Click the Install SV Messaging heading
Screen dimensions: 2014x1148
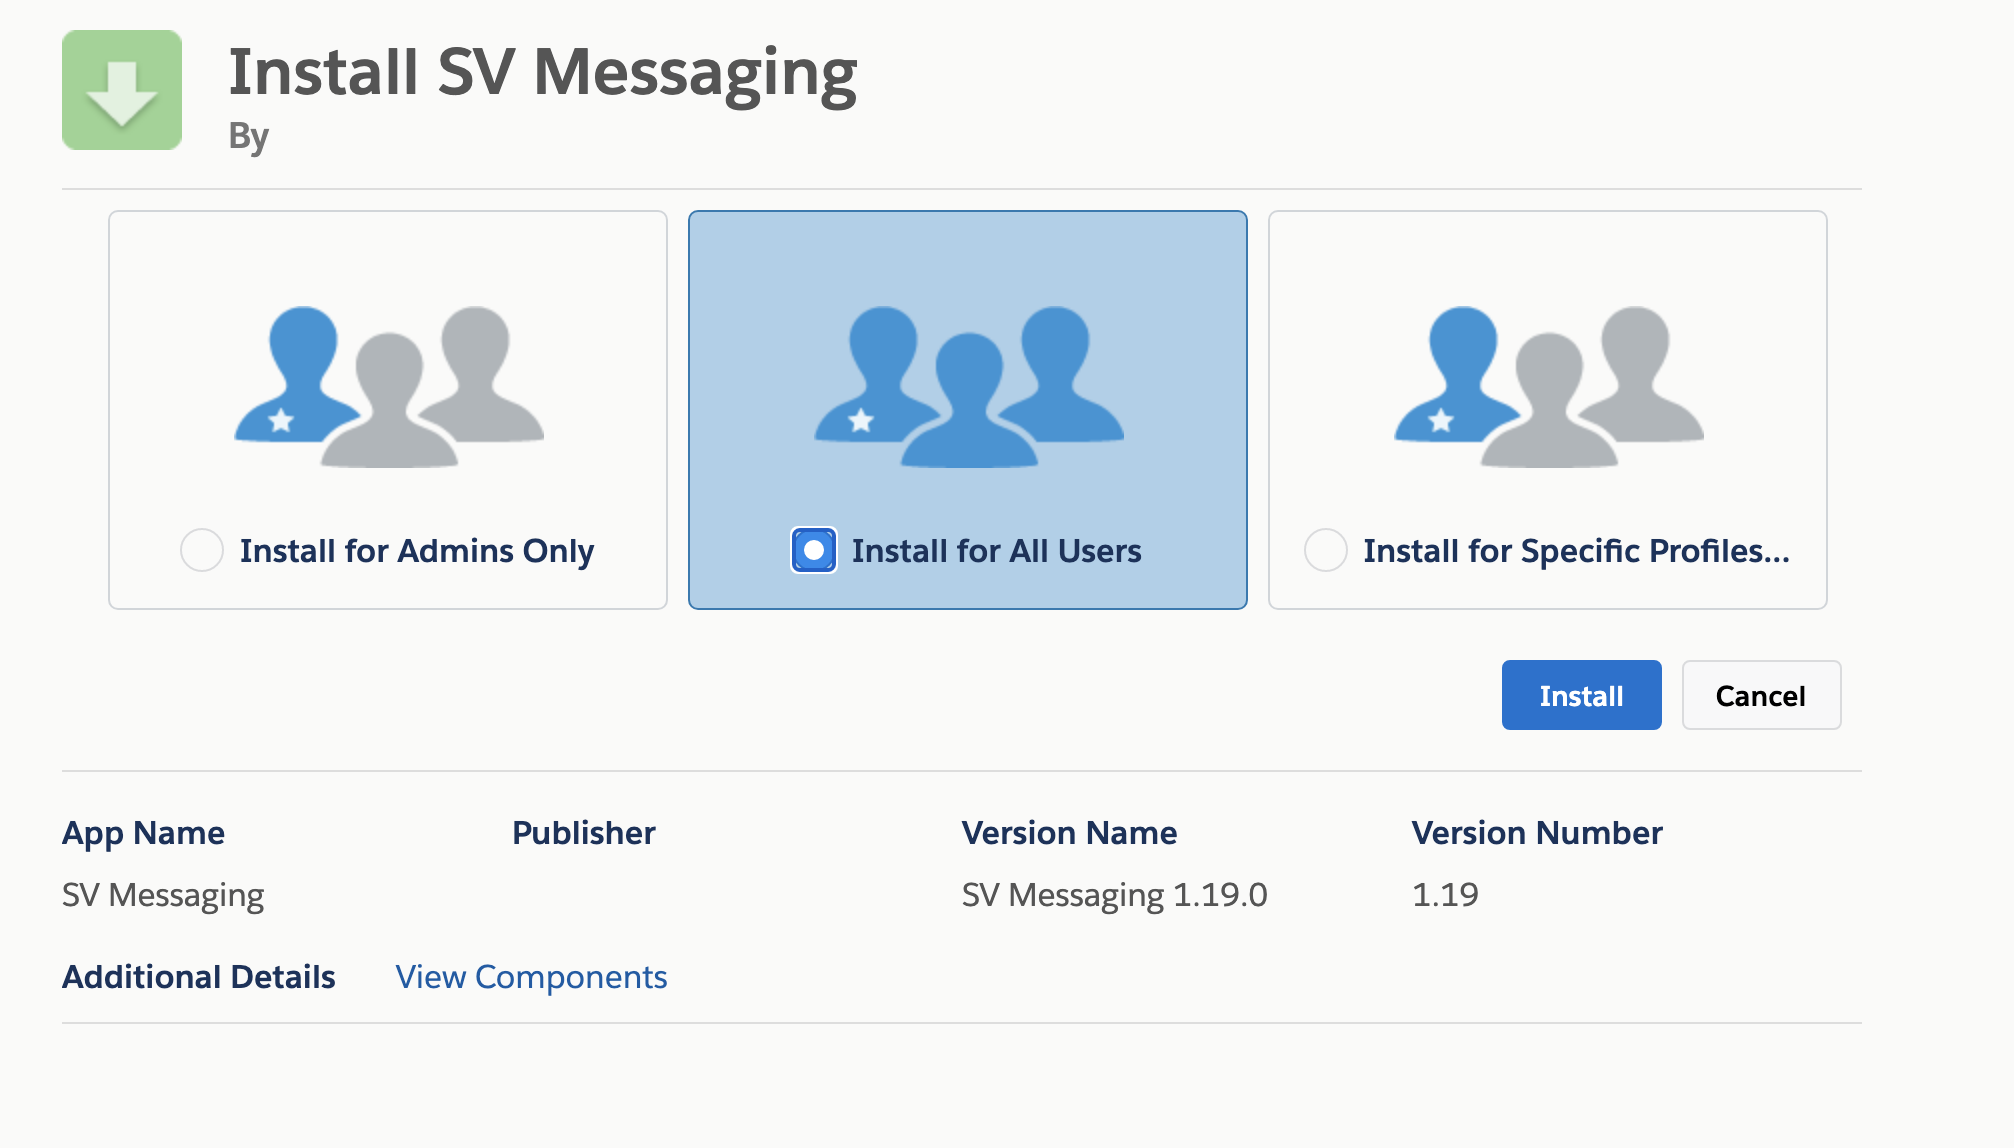coord(543,73)
